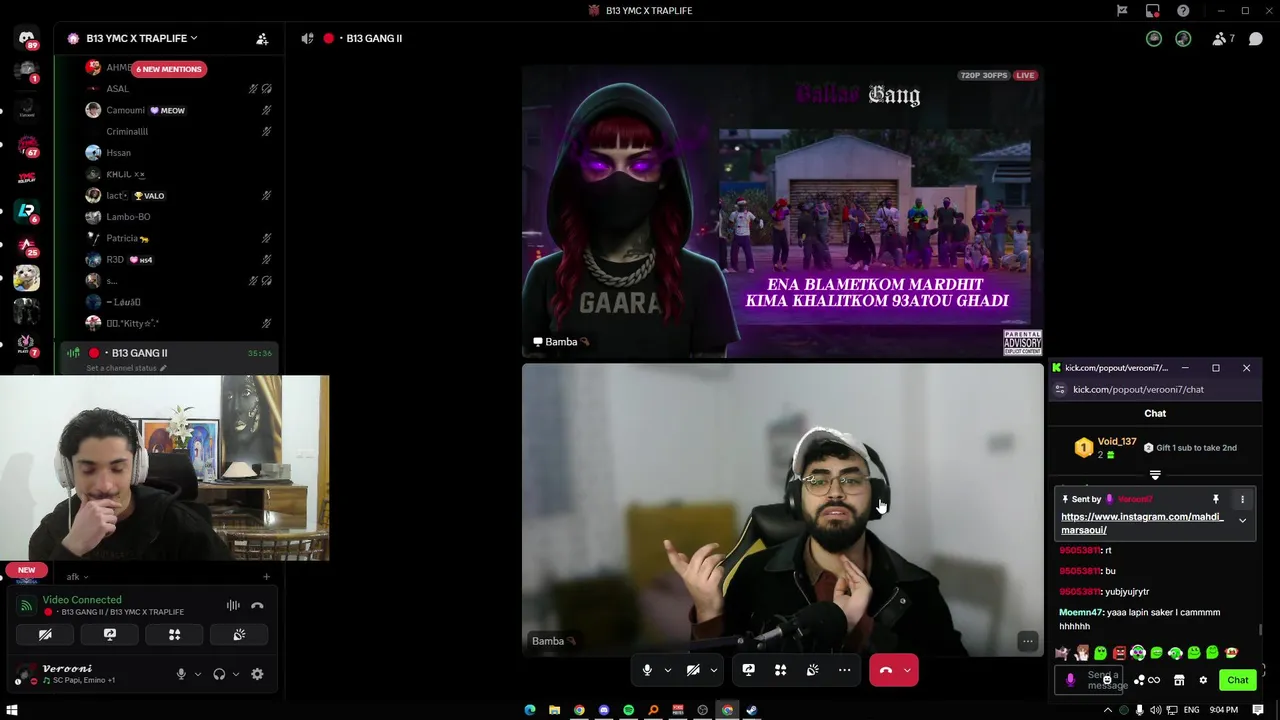
Task: Add channel with plus icon beside afk
Action: coord(266,577)
